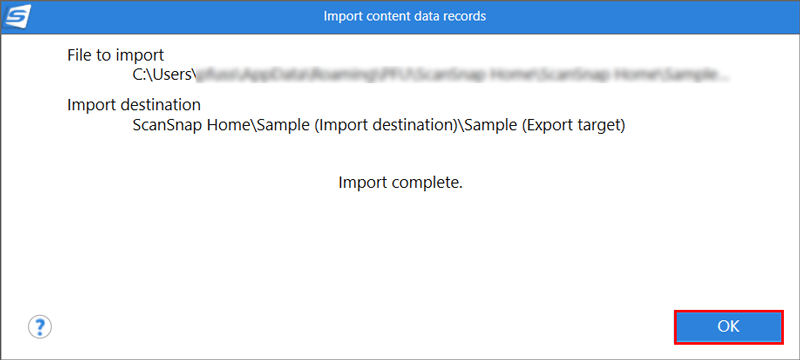The height and width of the screenshot is (360, 800).
Task: Click the blank area below "Import complete."
Action: pos(401,245)
